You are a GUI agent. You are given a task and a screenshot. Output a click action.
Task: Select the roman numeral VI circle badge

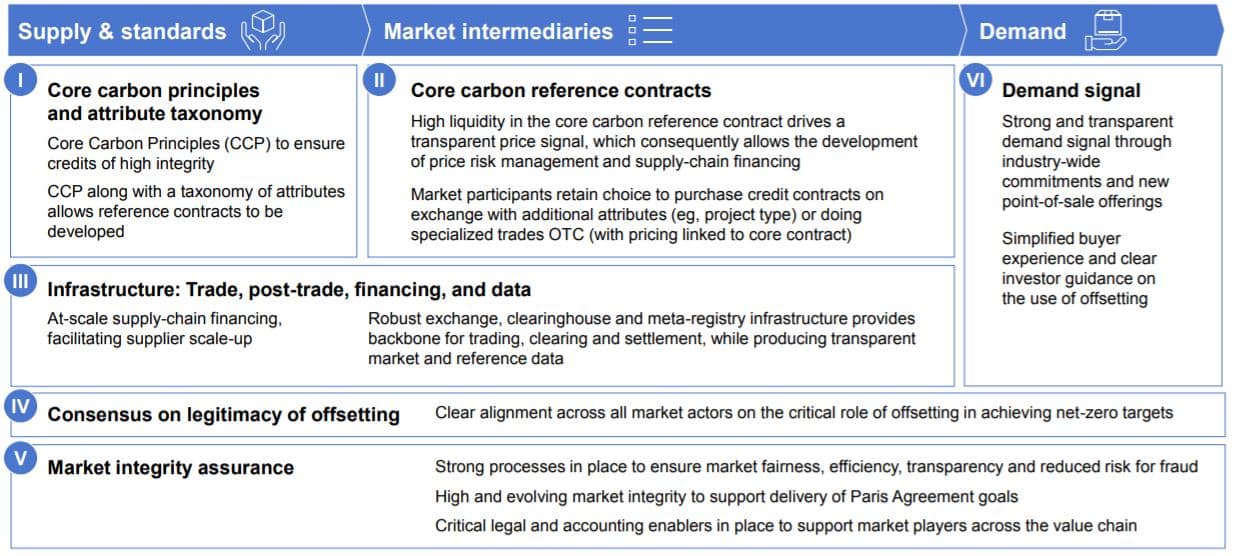pos(977,80)
